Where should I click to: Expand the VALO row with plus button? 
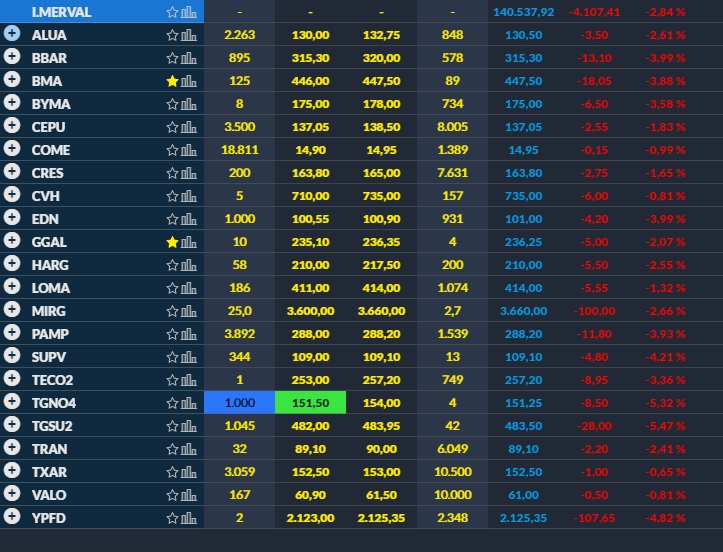click(12, 493)
